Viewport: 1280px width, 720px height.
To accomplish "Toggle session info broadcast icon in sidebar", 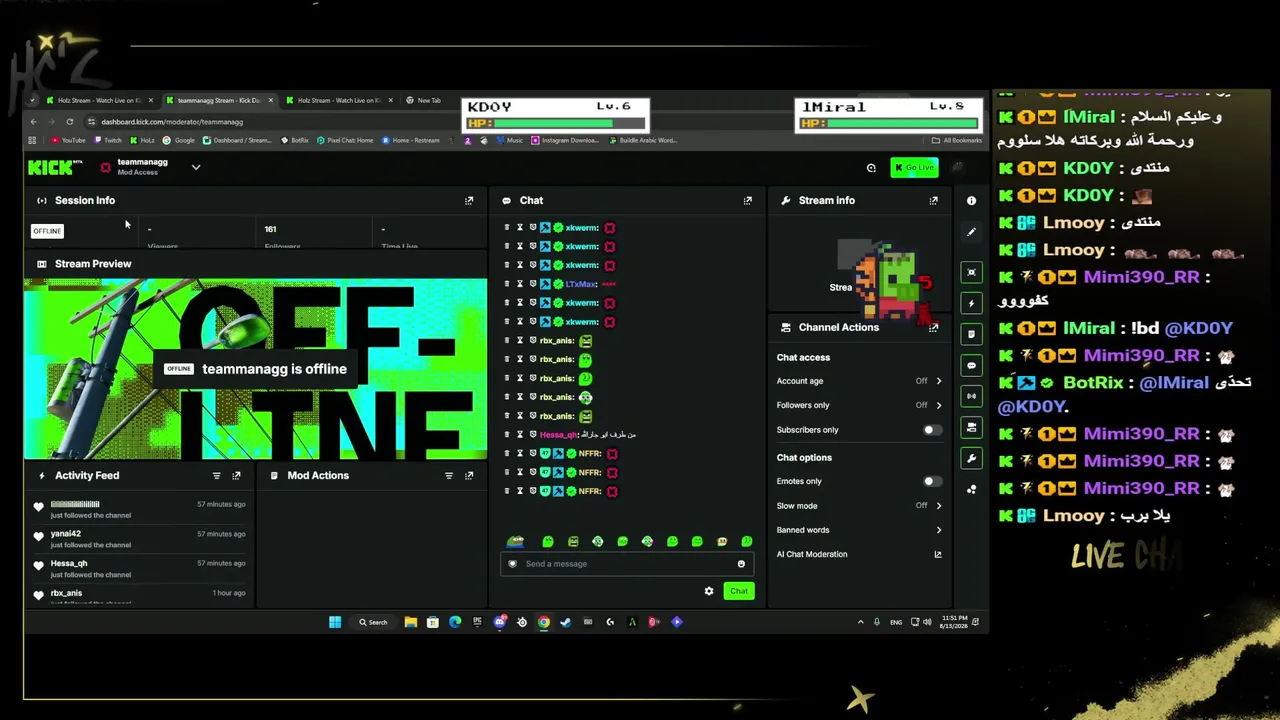I will (971, 396).
